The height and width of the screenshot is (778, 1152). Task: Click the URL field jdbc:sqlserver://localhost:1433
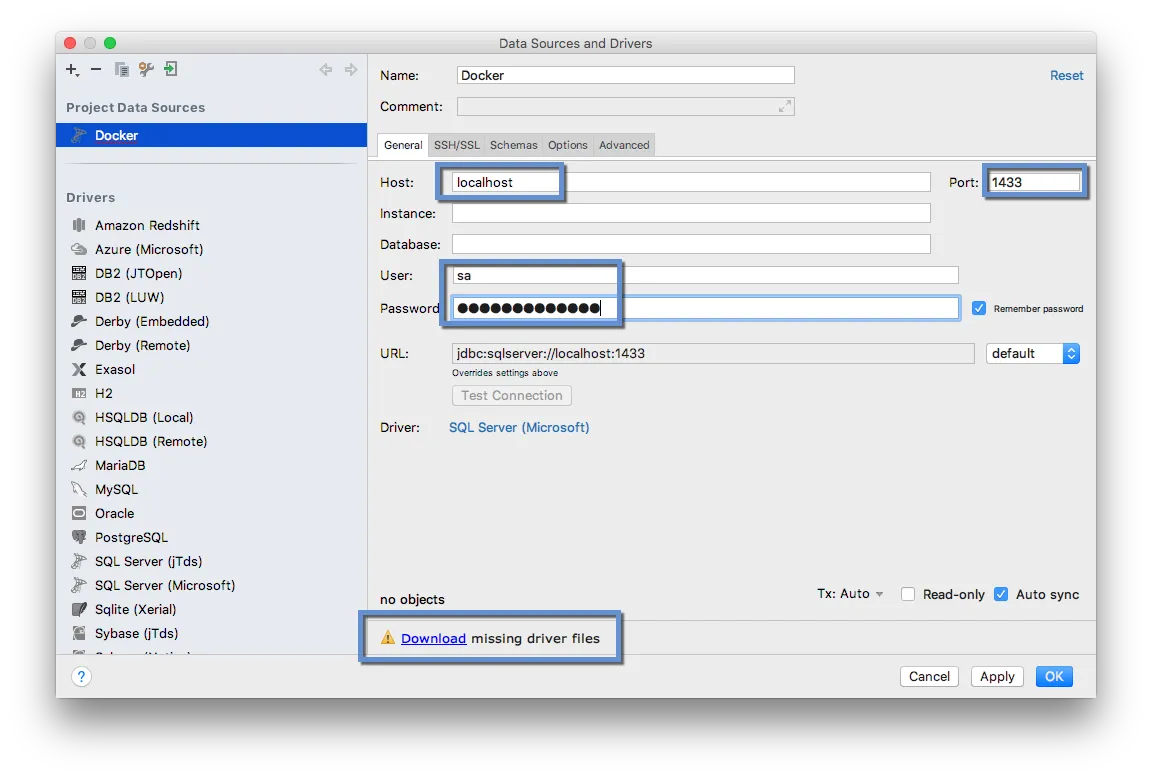pos(713,353)
